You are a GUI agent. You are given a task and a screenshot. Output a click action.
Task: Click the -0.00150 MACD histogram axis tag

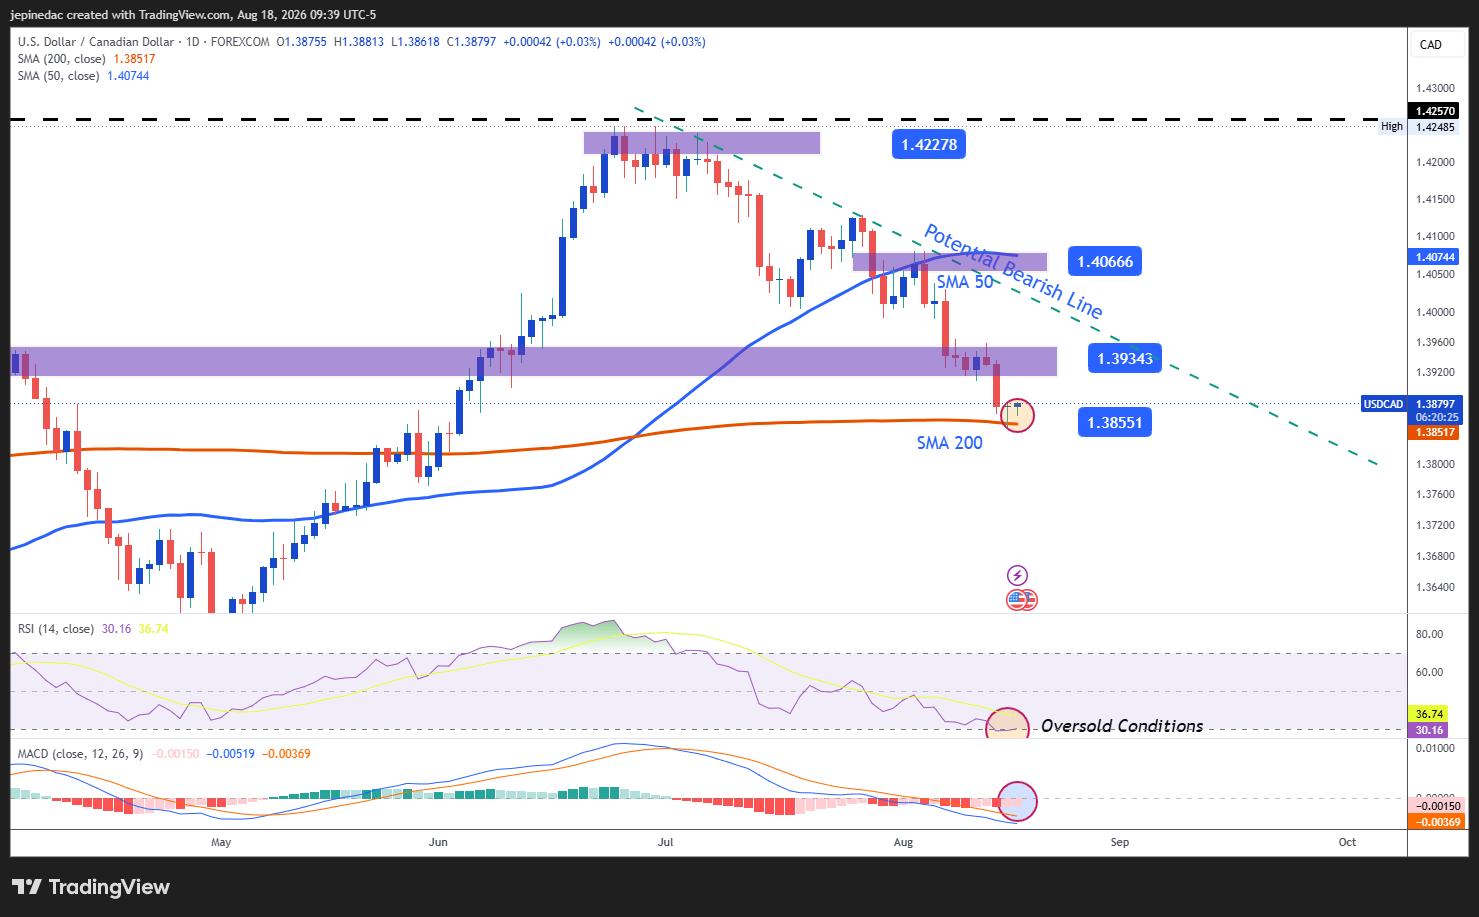tap(1434, 806)
